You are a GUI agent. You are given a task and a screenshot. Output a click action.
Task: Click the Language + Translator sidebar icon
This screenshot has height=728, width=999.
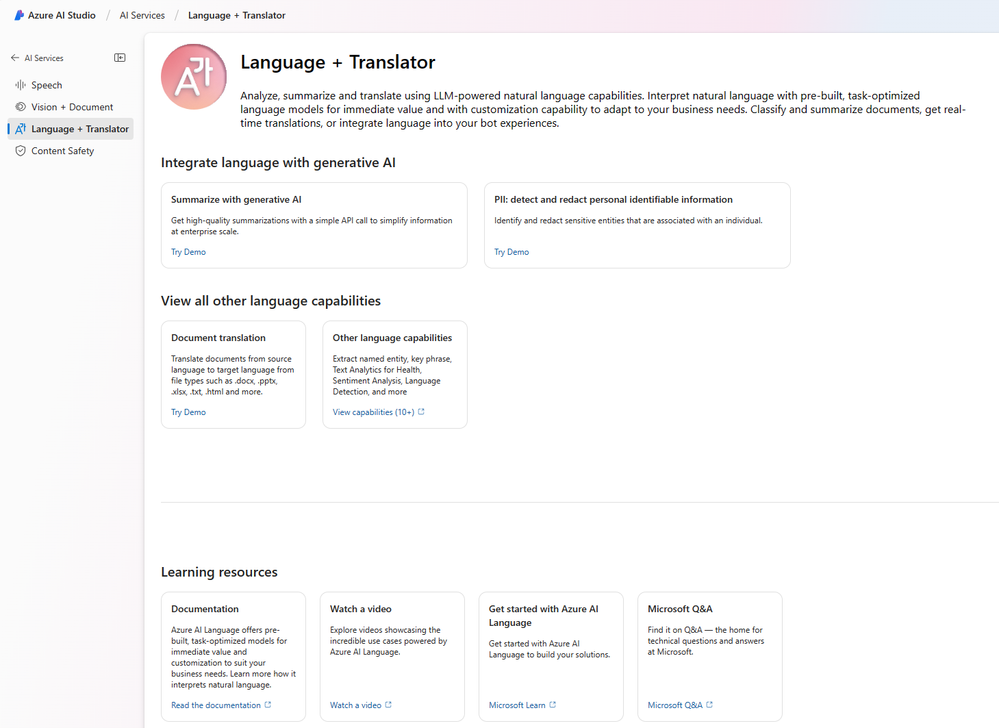pyautogui.click(x=20, y=129)
